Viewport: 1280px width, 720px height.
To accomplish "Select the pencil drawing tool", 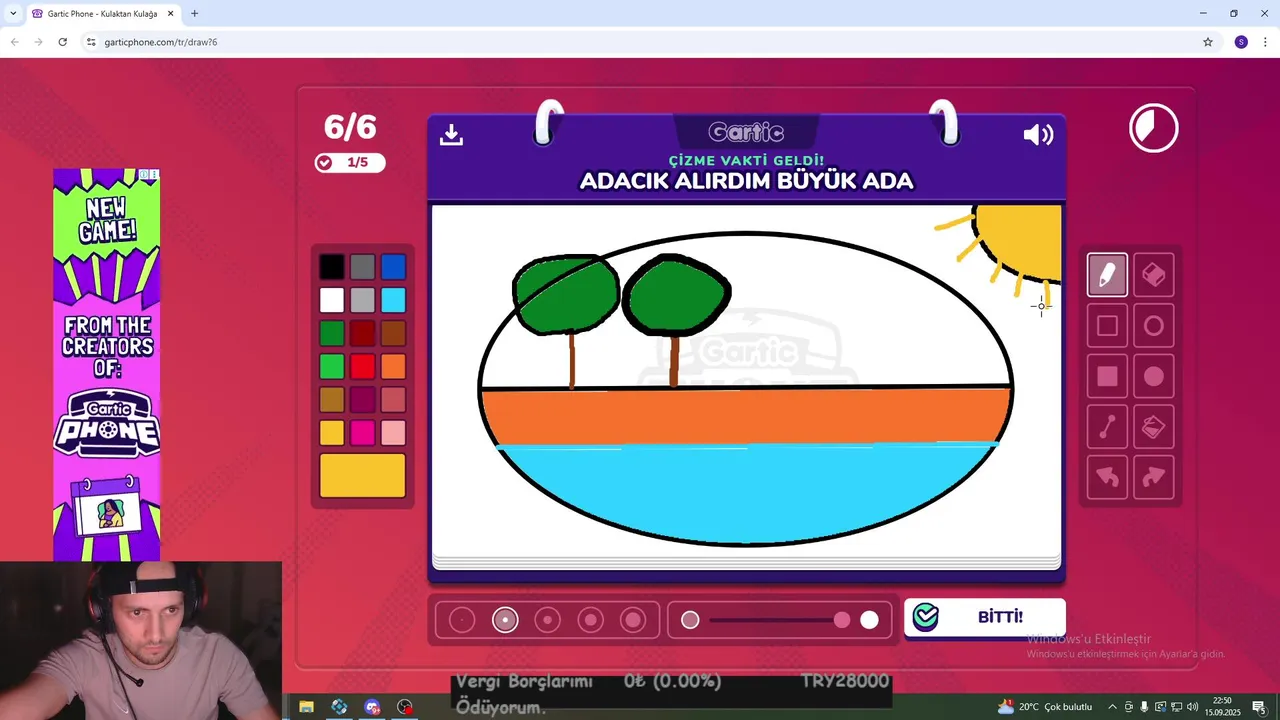I will point(1107,275).
